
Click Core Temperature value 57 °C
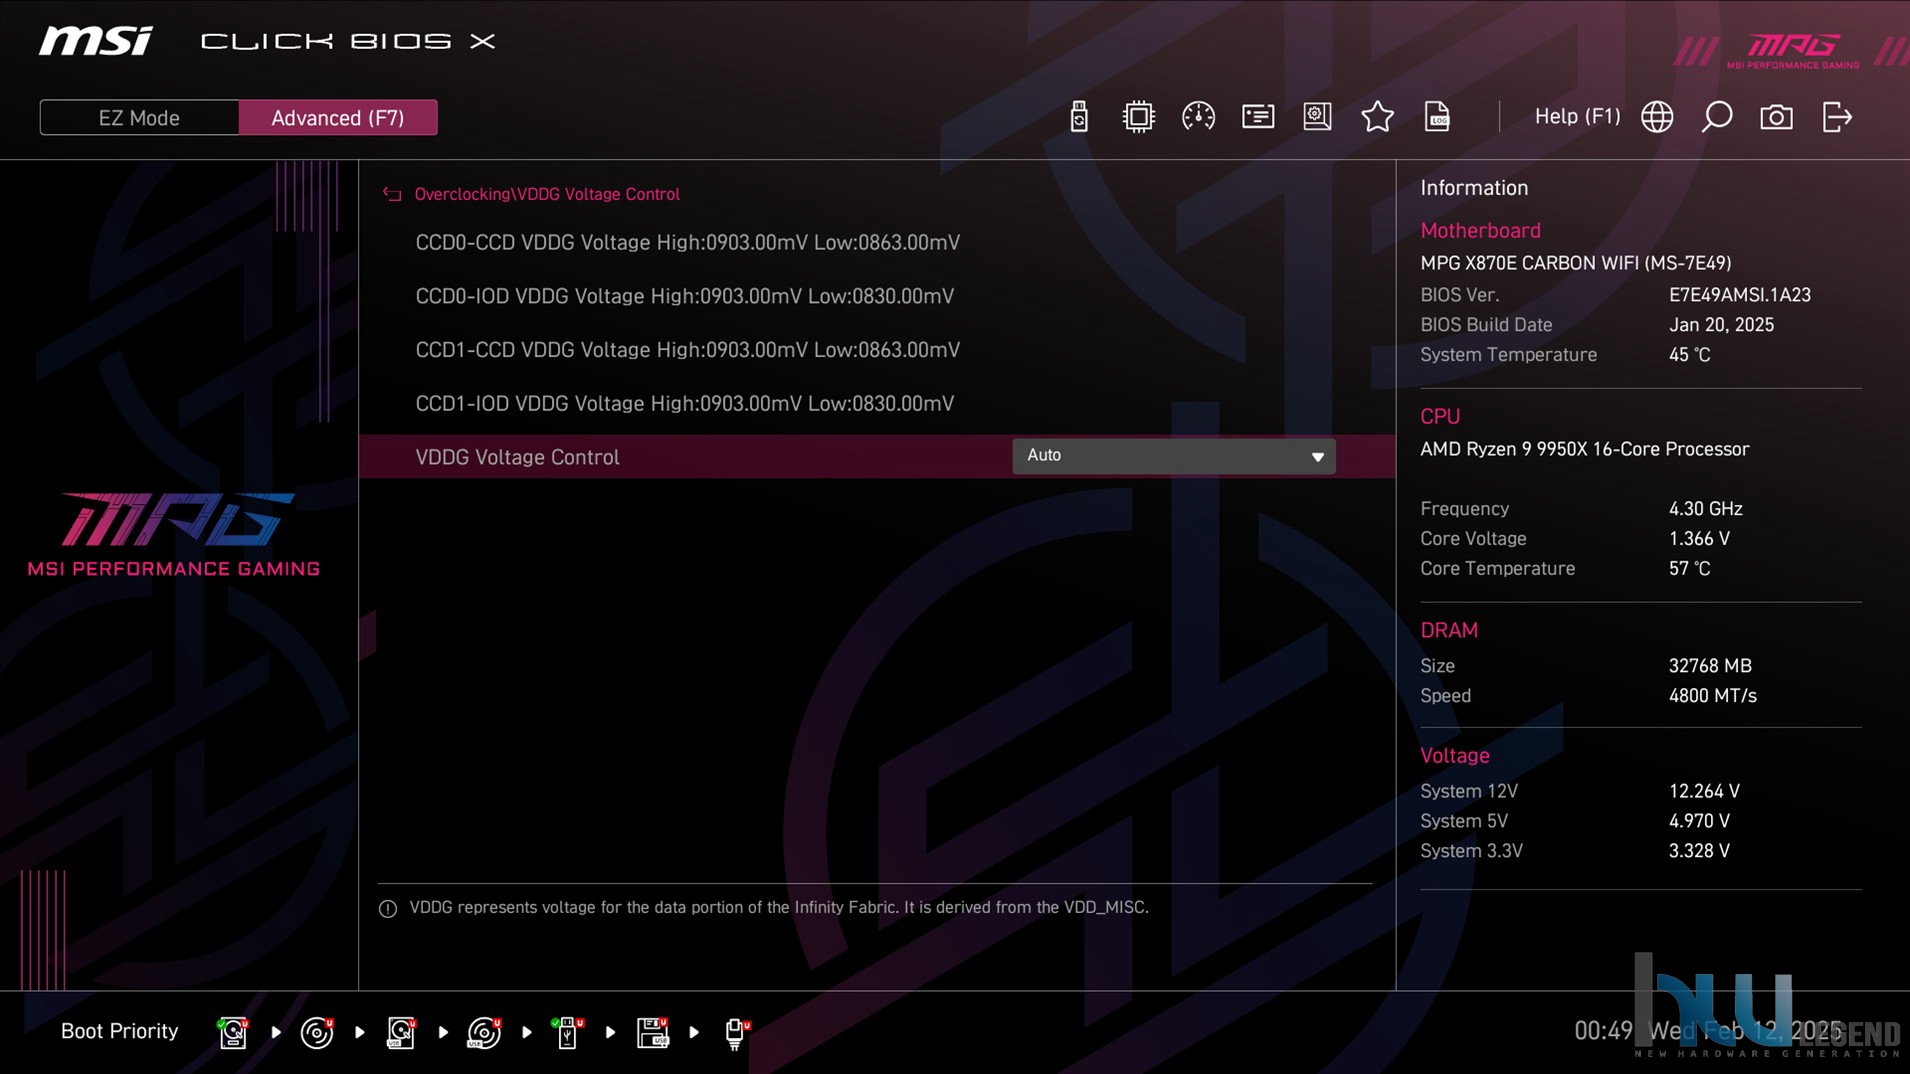1689,569
